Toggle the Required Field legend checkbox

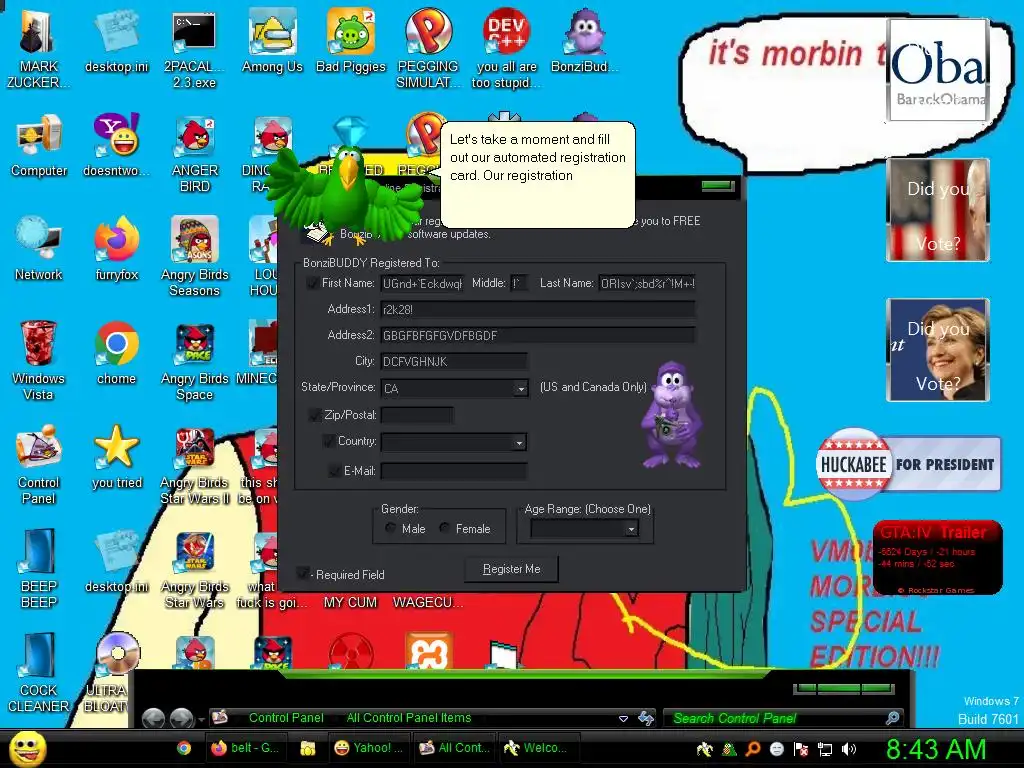[x=302, y=573]
